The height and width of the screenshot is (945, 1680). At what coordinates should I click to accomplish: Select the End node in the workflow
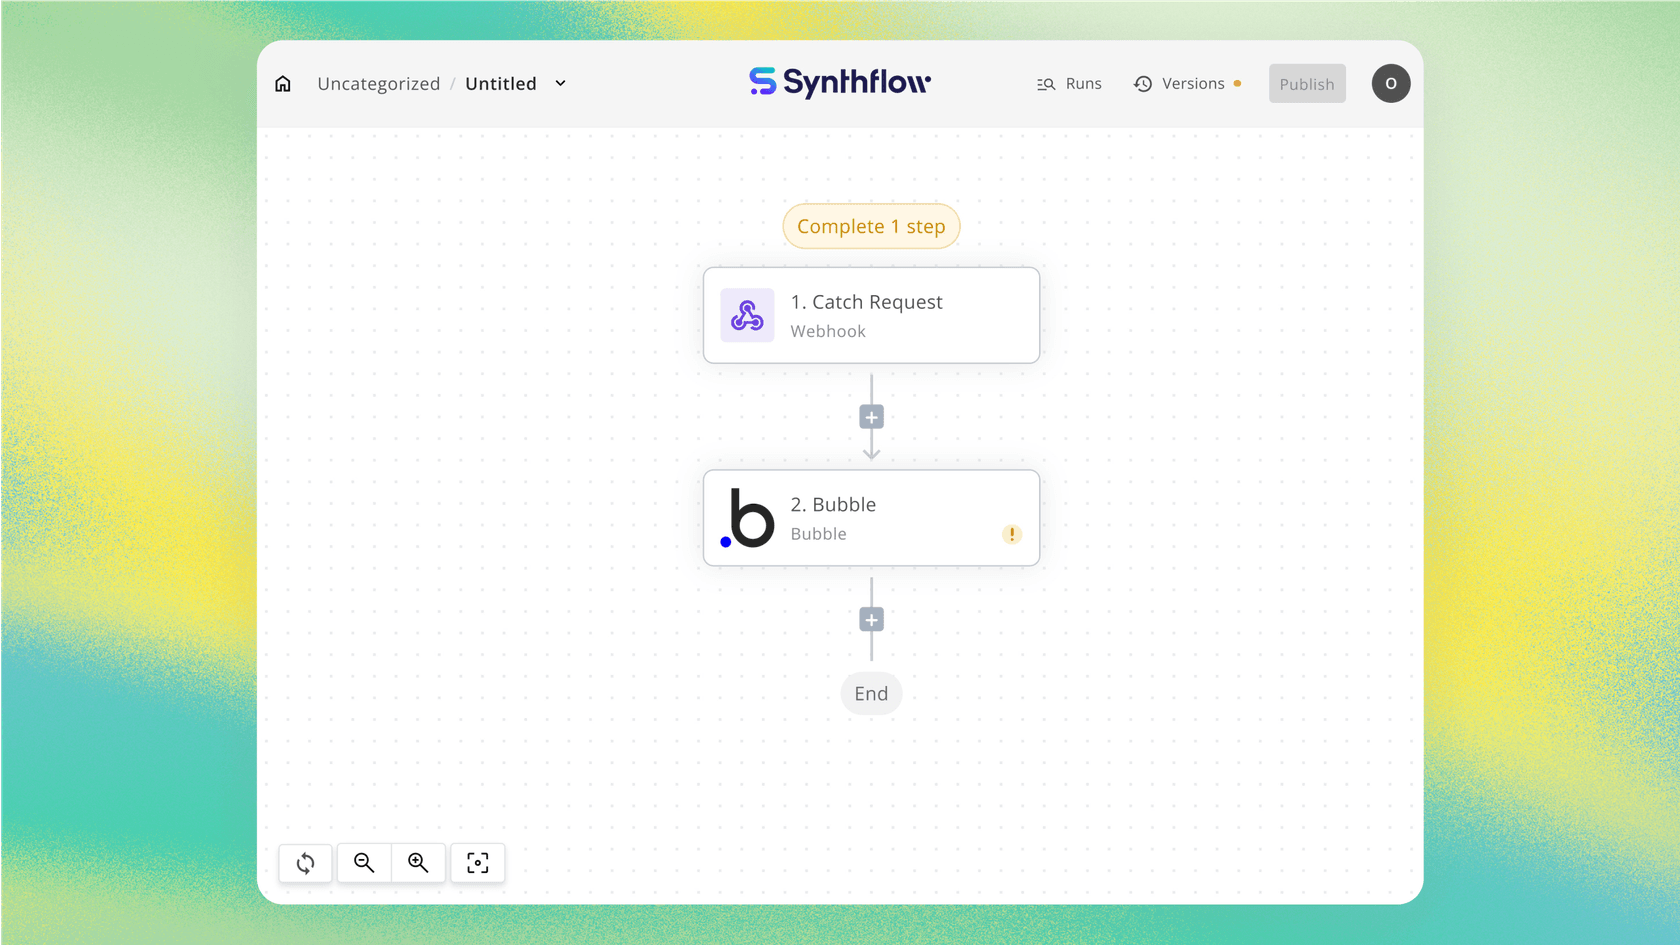871,693
